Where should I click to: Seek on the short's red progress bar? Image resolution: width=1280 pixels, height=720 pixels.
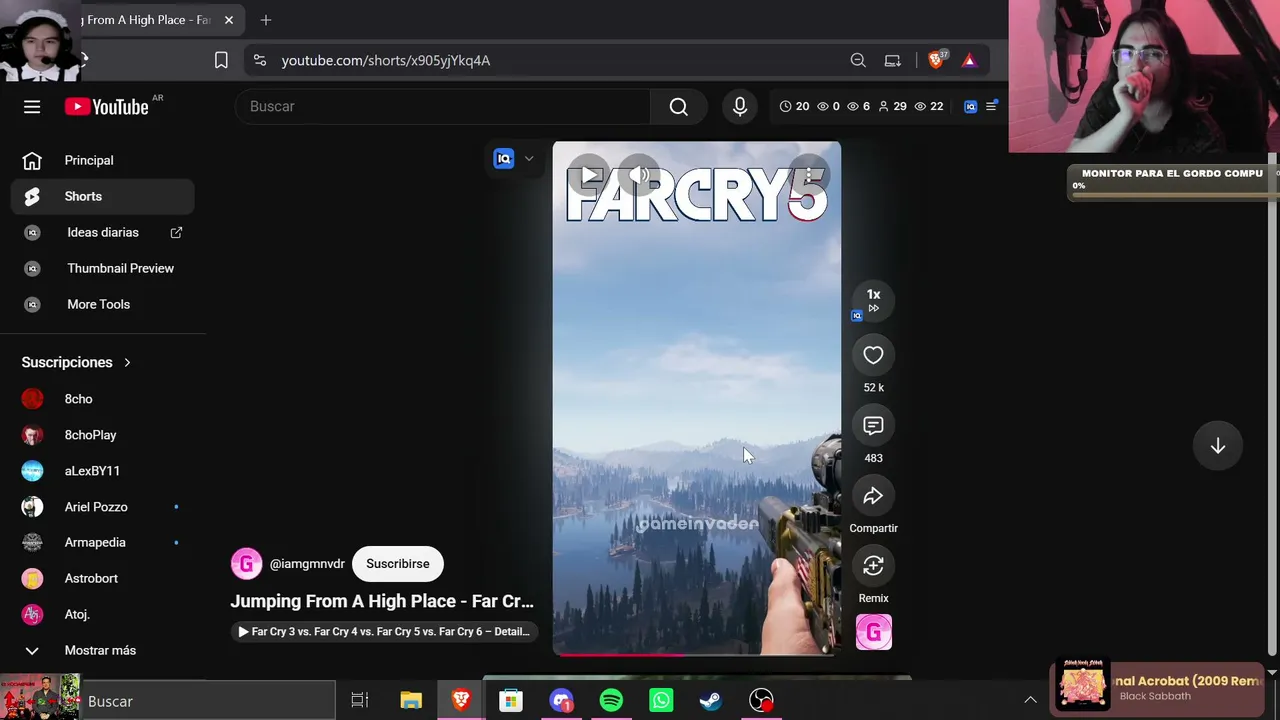click(x=697, y=654)
